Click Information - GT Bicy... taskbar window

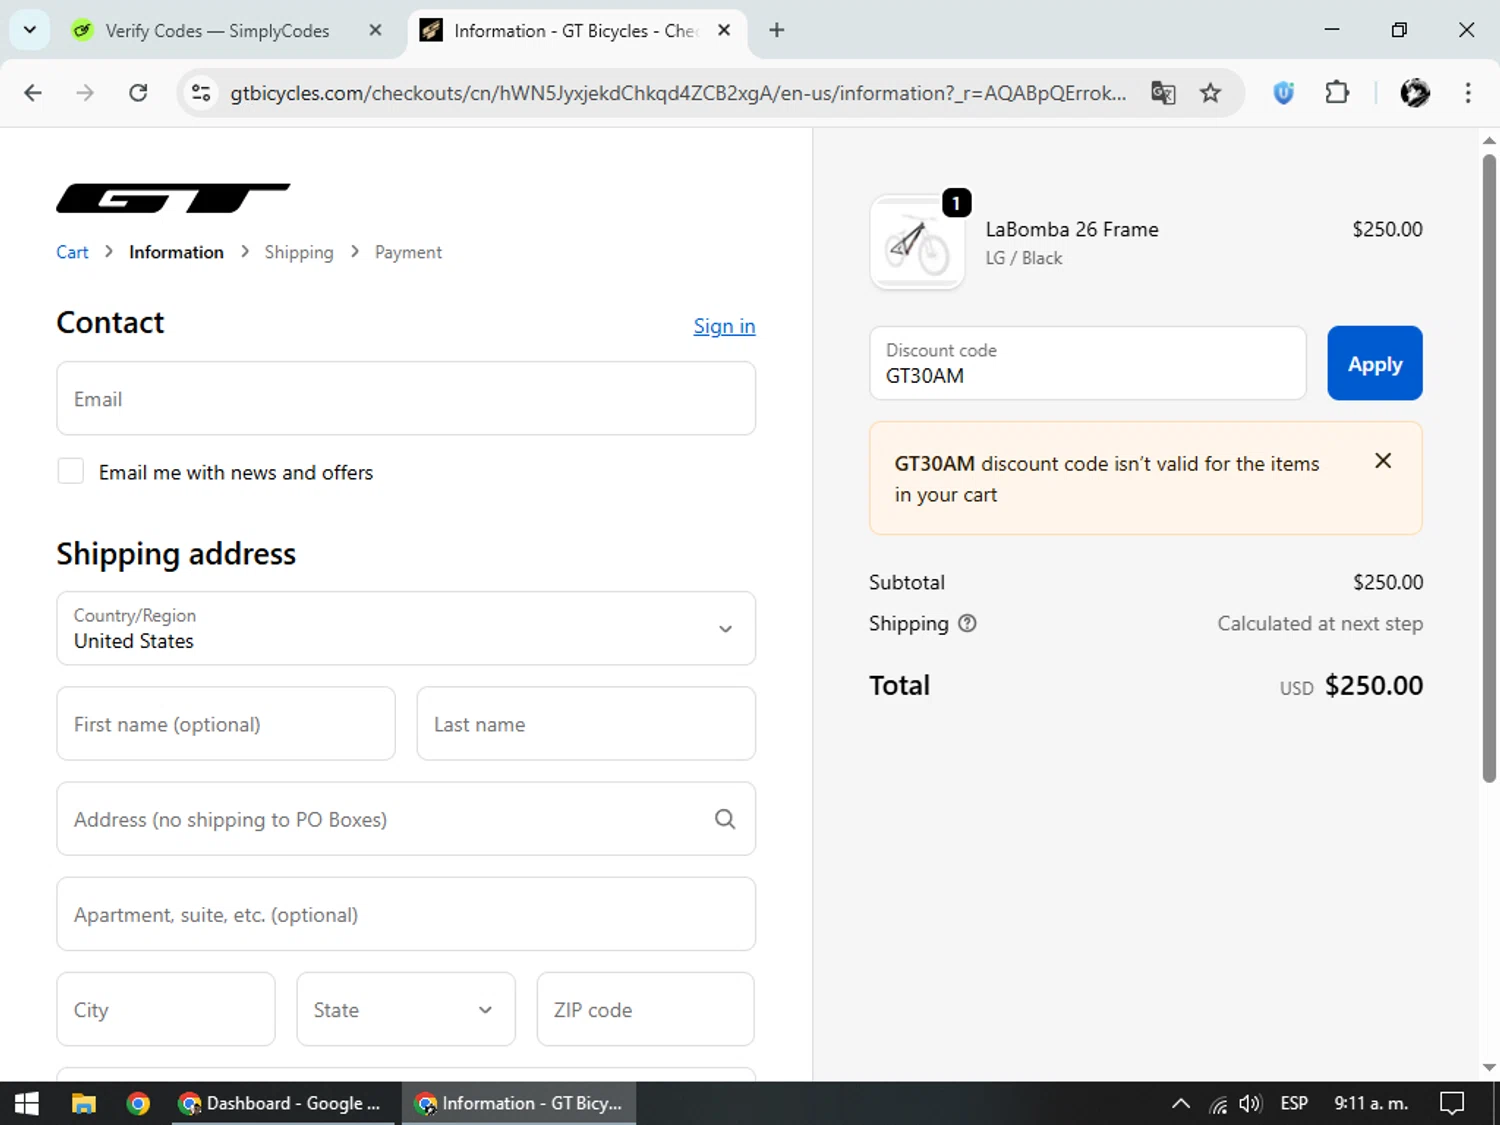[x=519, y=1103]
